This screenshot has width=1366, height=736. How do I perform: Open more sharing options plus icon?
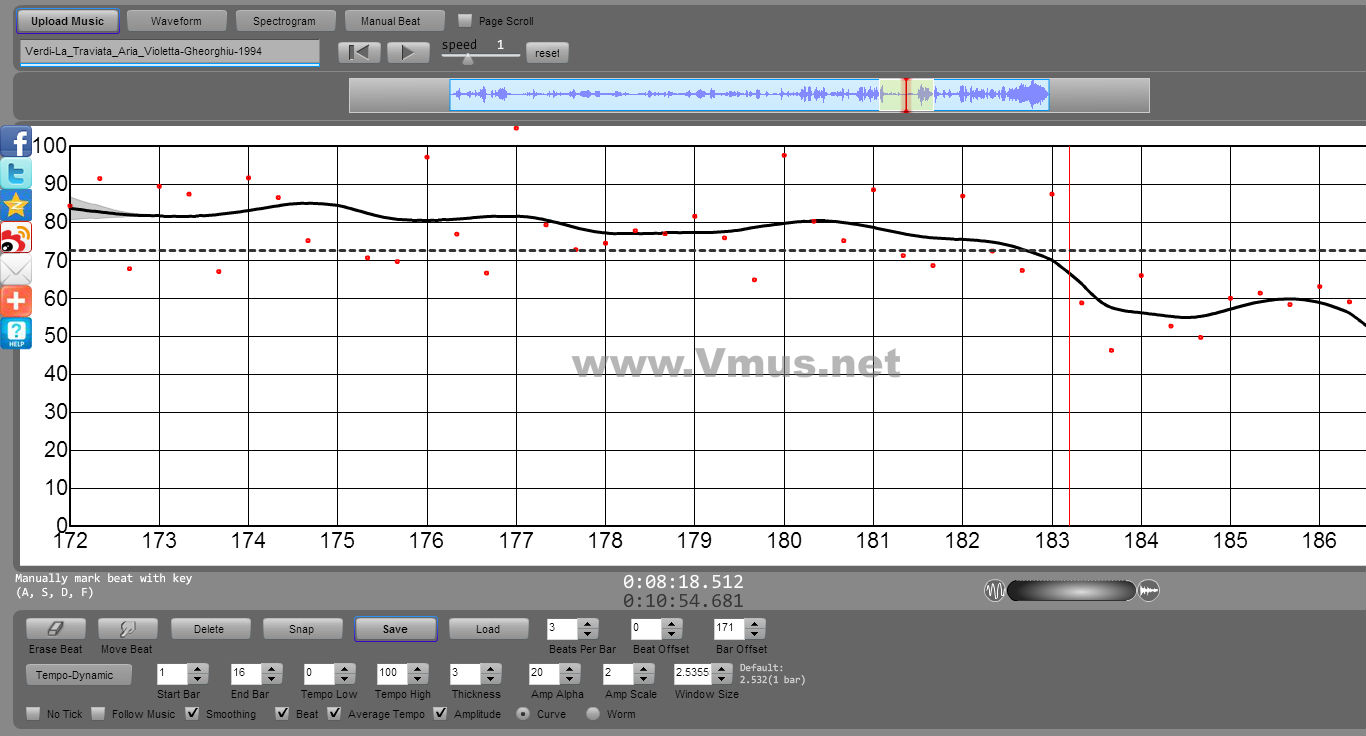pyautogui.click(x=16, y=301)
